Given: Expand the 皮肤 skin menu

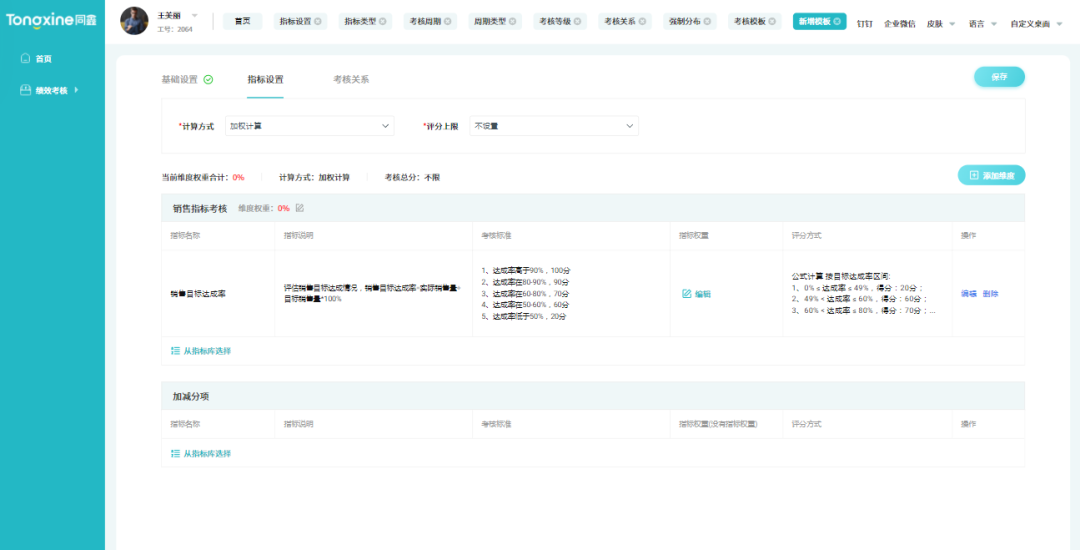Looking at the screenshot, I should pyautogui.click(x=940, y=23).
